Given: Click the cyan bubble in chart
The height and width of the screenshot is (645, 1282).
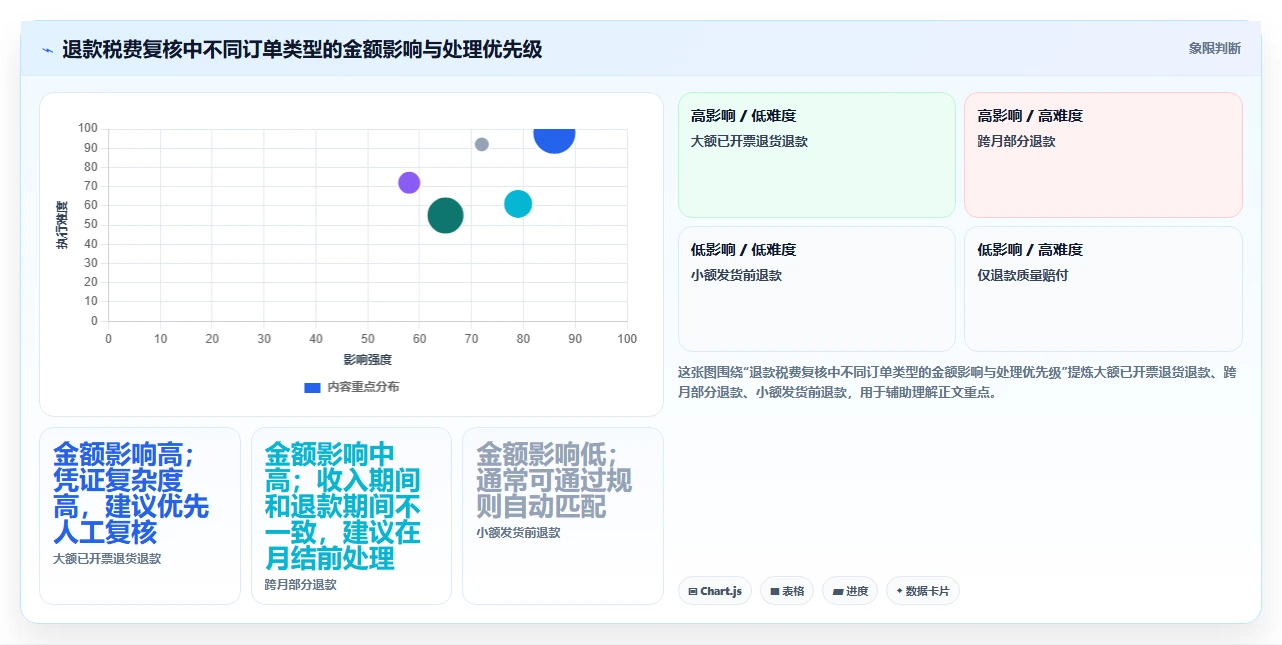Looking at the screenshot, I should point(518,203).
